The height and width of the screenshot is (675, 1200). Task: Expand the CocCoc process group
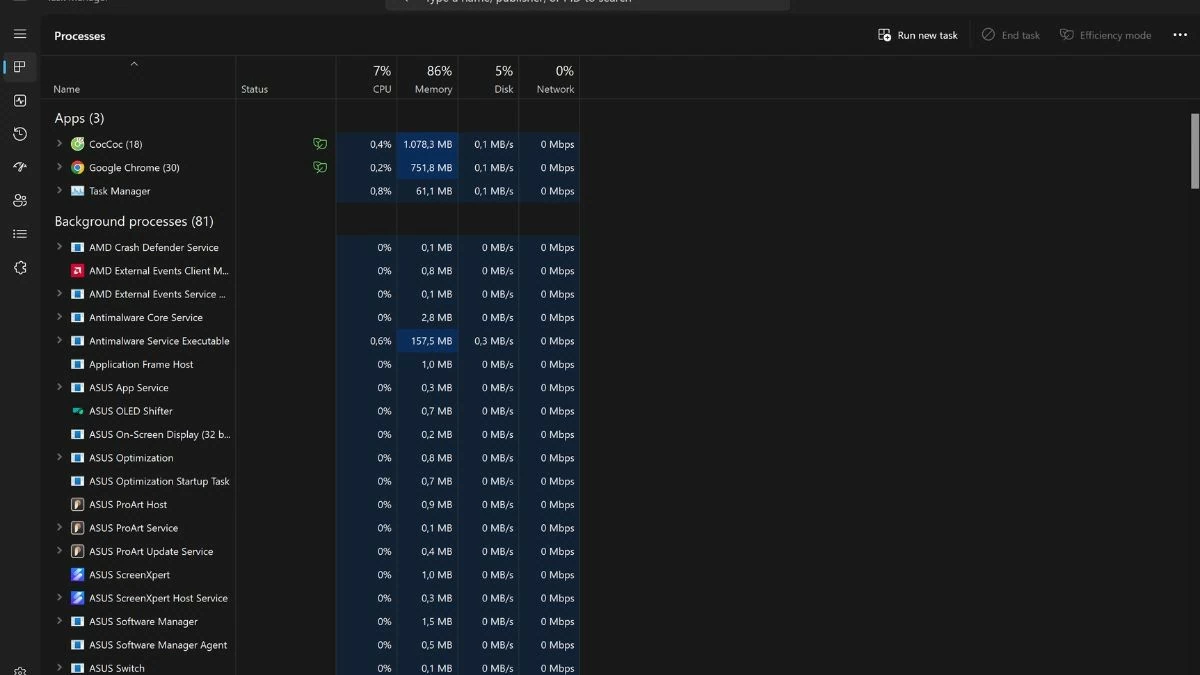click(x=60, y=144)
